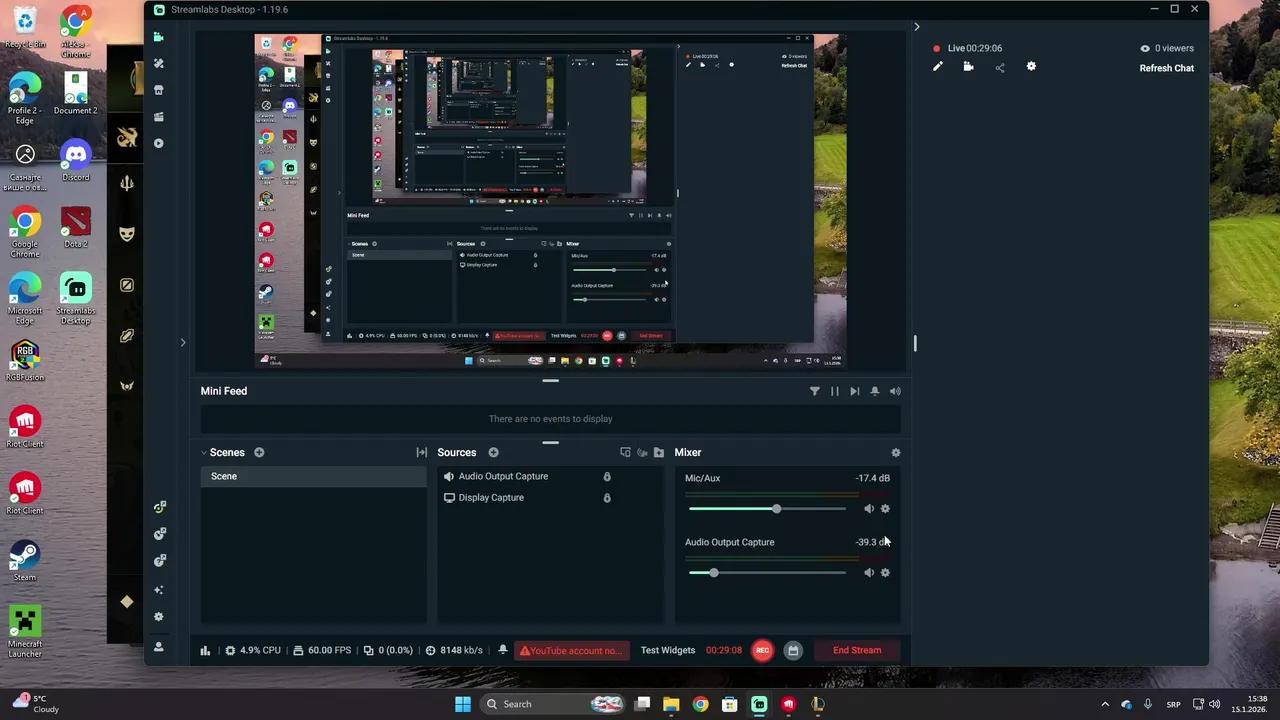
Task: Add a new source with the plus icon
Action: pyautogui.click(x=493, y=453)
